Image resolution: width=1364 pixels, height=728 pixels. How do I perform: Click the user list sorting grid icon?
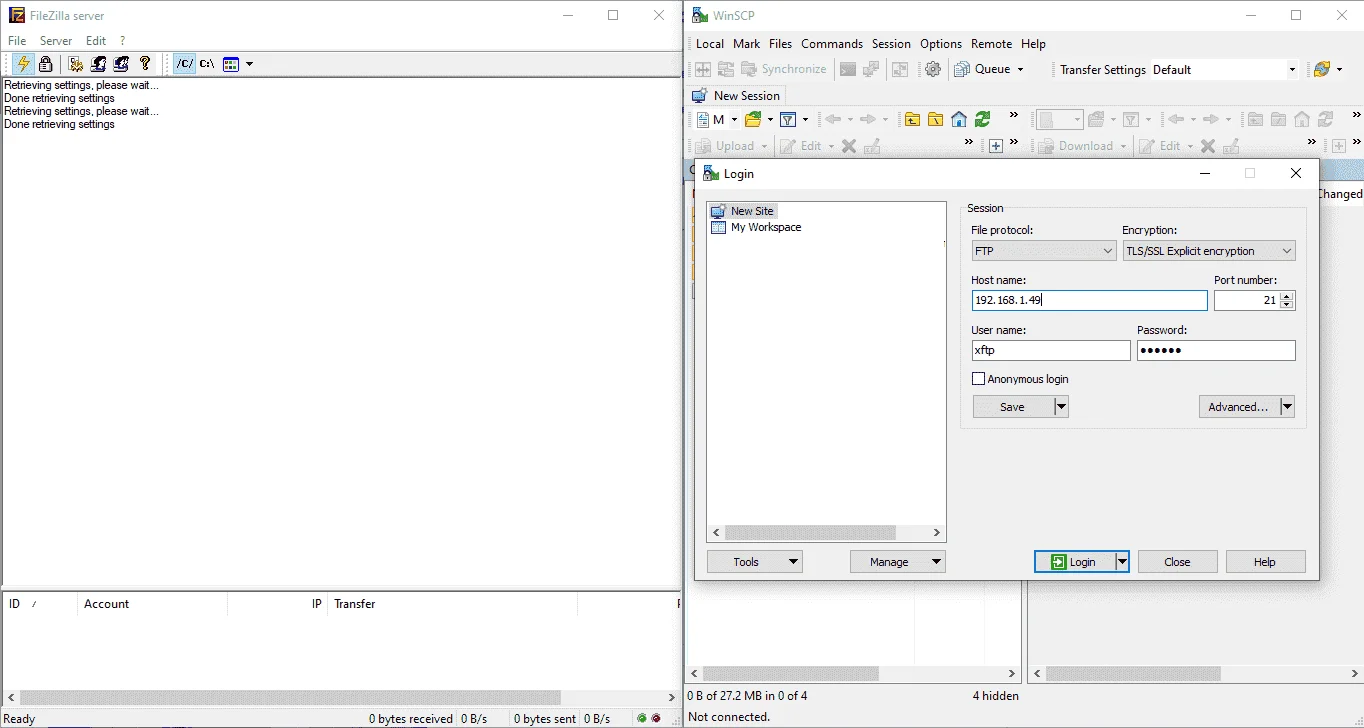pyautogui.click(x=231, y=64)
